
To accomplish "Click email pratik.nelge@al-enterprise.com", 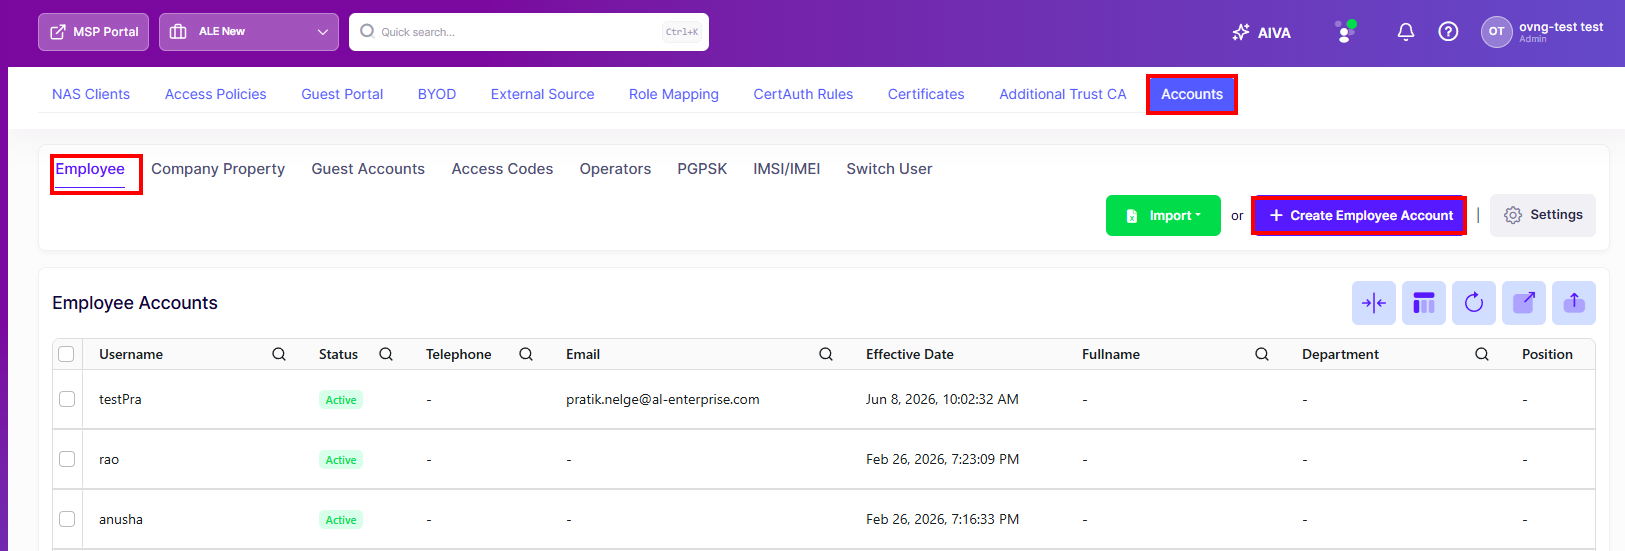I will click(x=663, y=399).
